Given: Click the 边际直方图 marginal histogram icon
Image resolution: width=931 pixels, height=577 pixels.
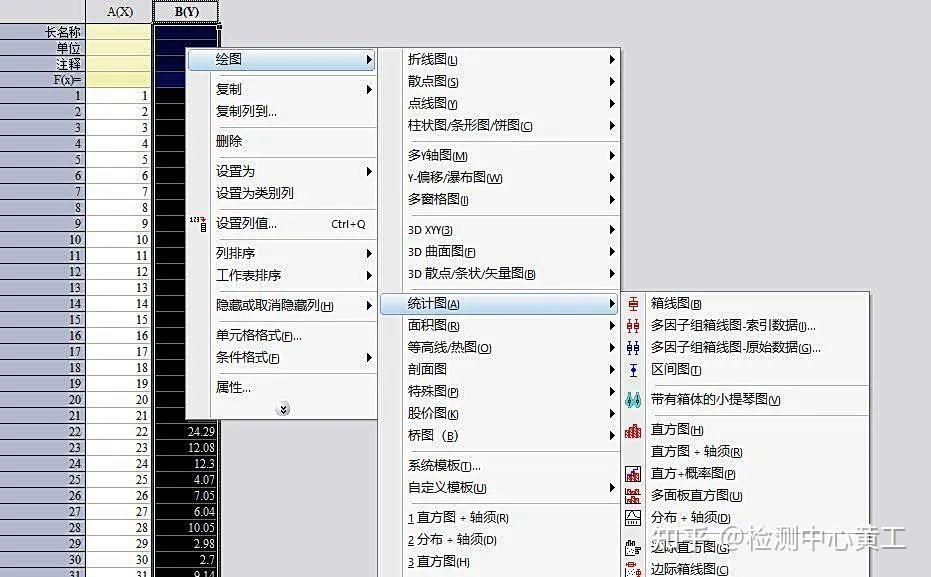Looking at the screenshot, I should tap(633, 548).
